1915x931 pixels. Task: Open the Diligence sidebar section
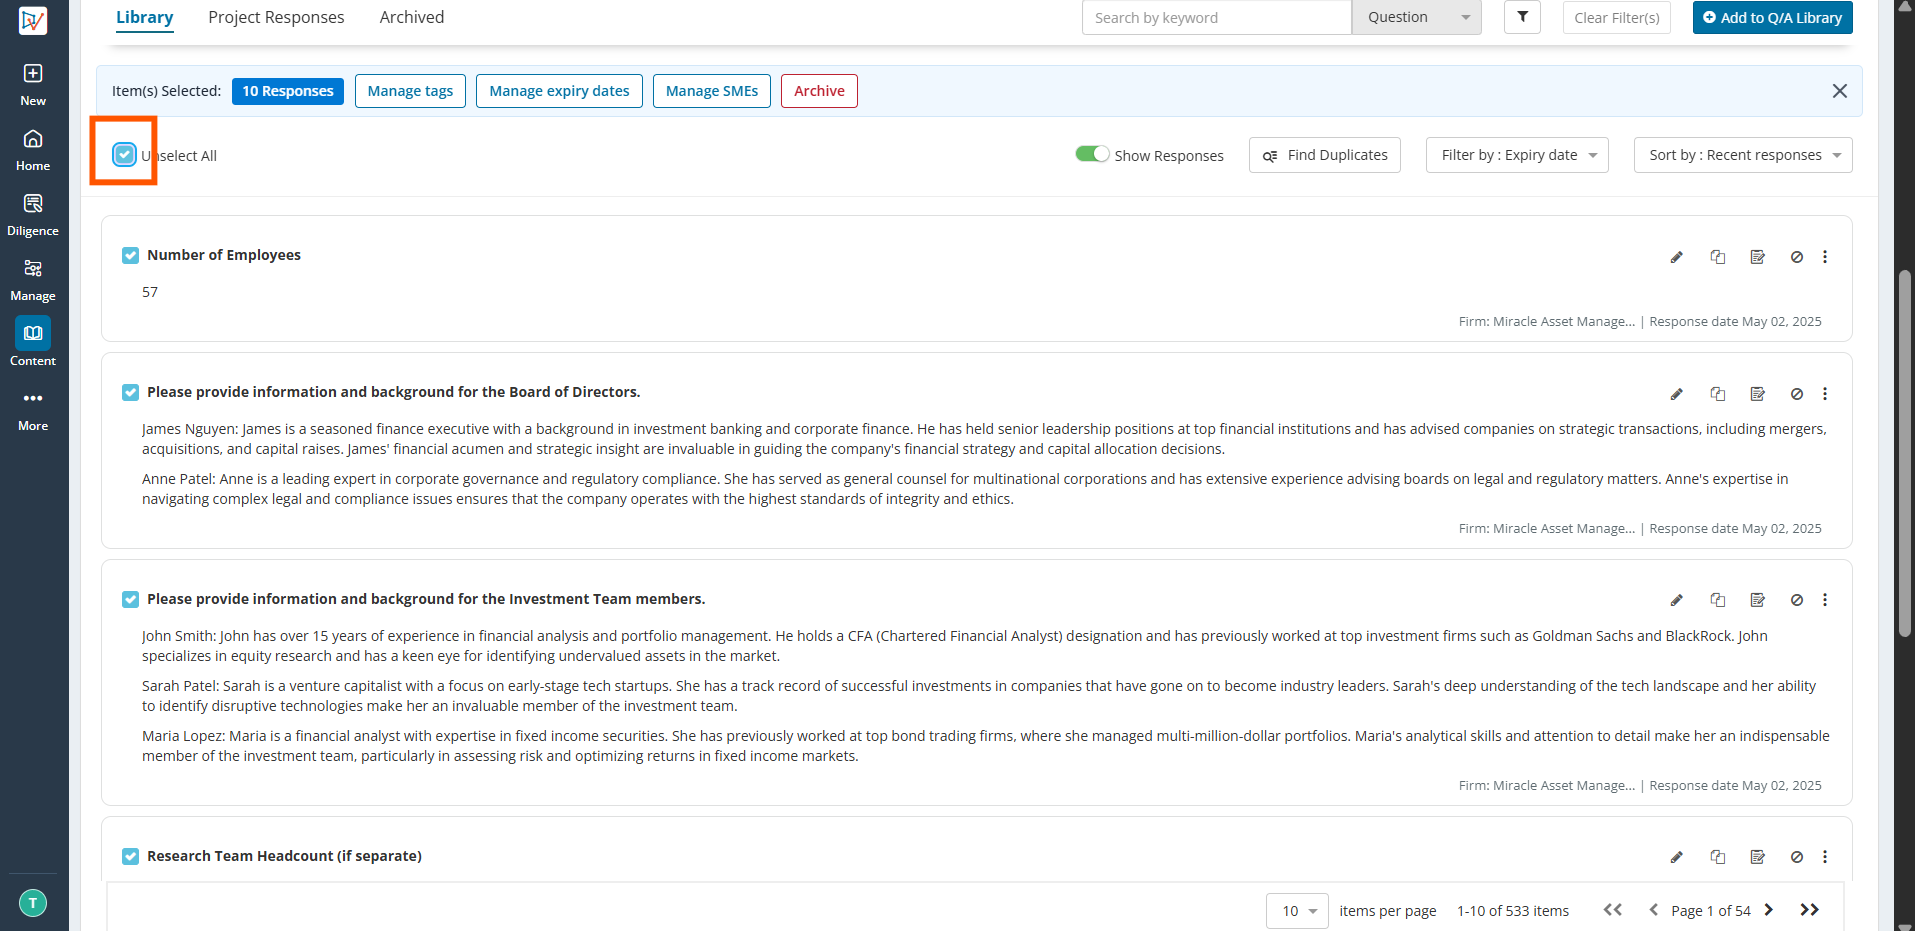(x=33, y=215)
